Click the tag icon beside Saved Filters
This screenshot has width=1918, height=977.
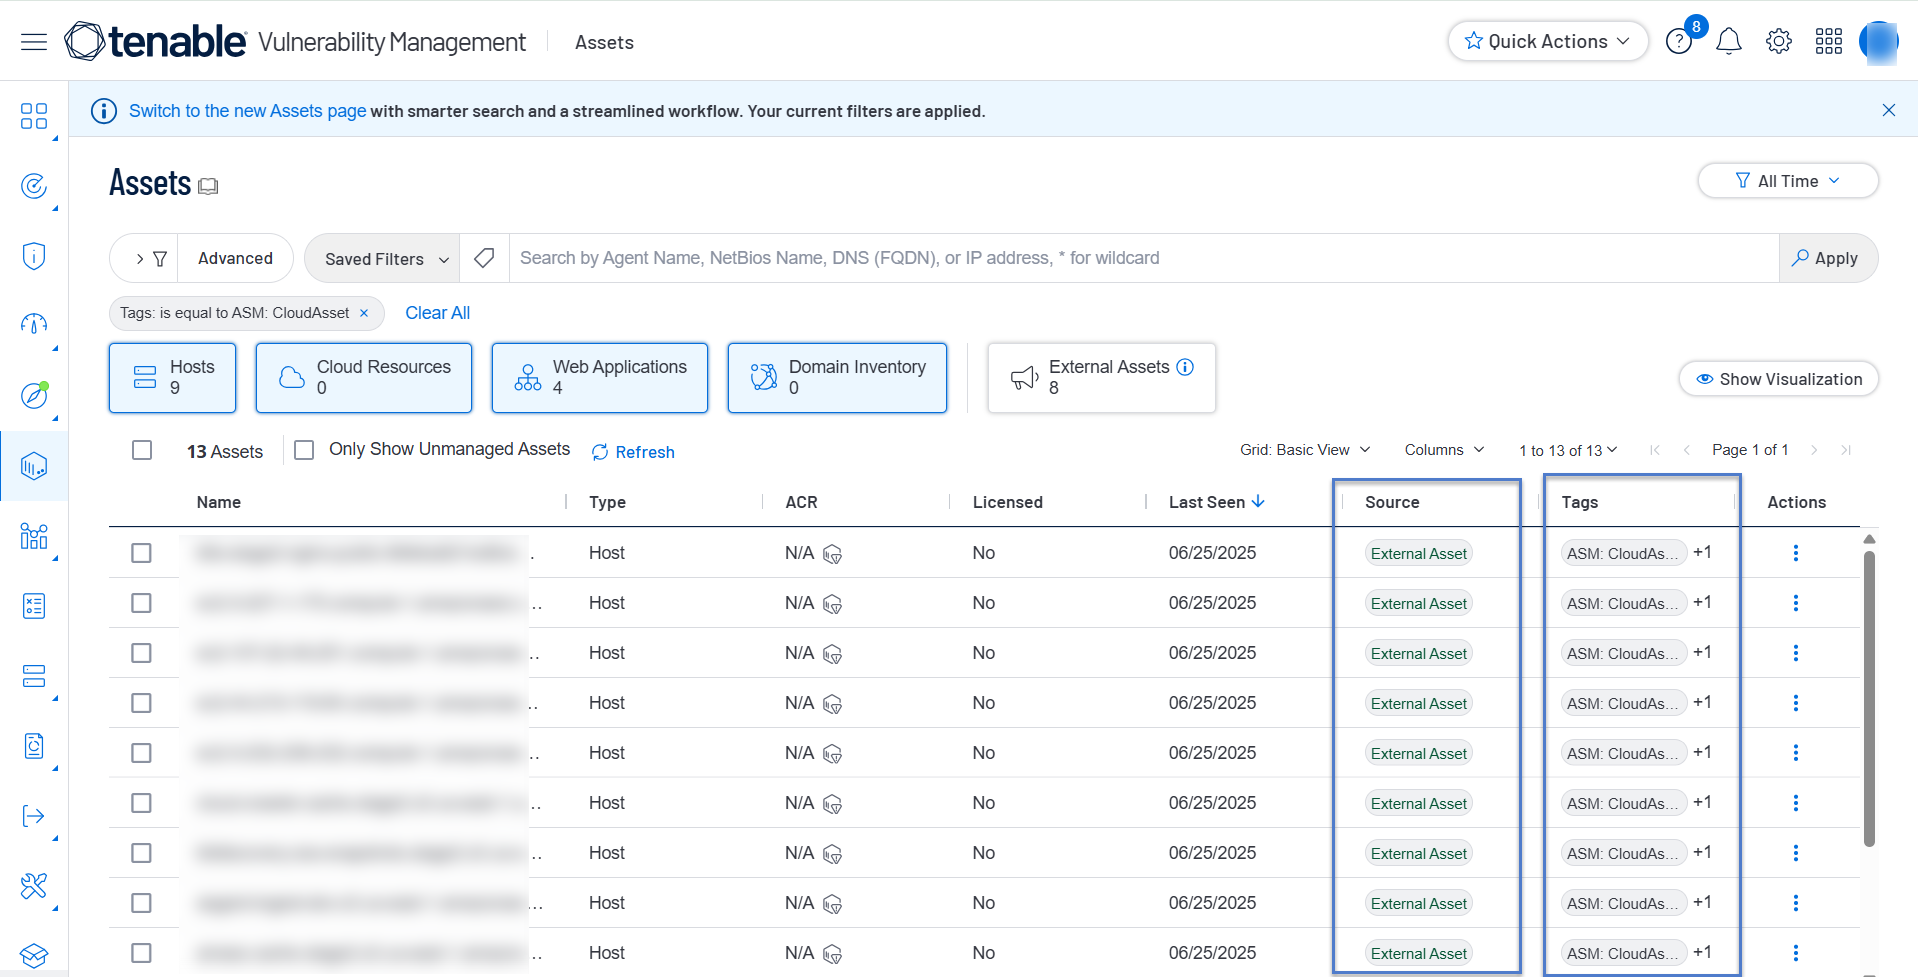484,258
